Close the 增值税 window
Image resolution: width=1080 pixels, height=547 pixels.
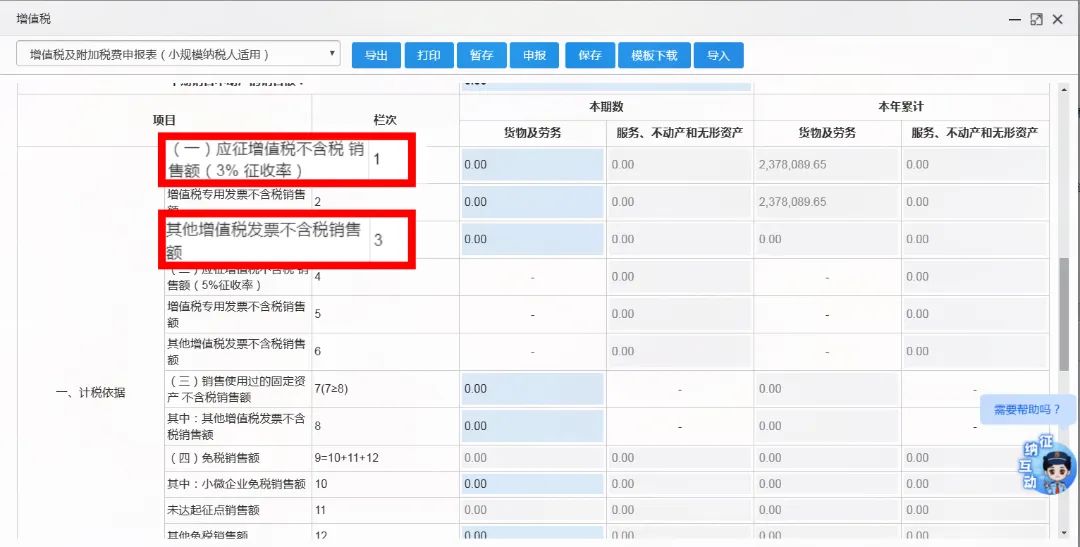click(x=1058, y=19)
